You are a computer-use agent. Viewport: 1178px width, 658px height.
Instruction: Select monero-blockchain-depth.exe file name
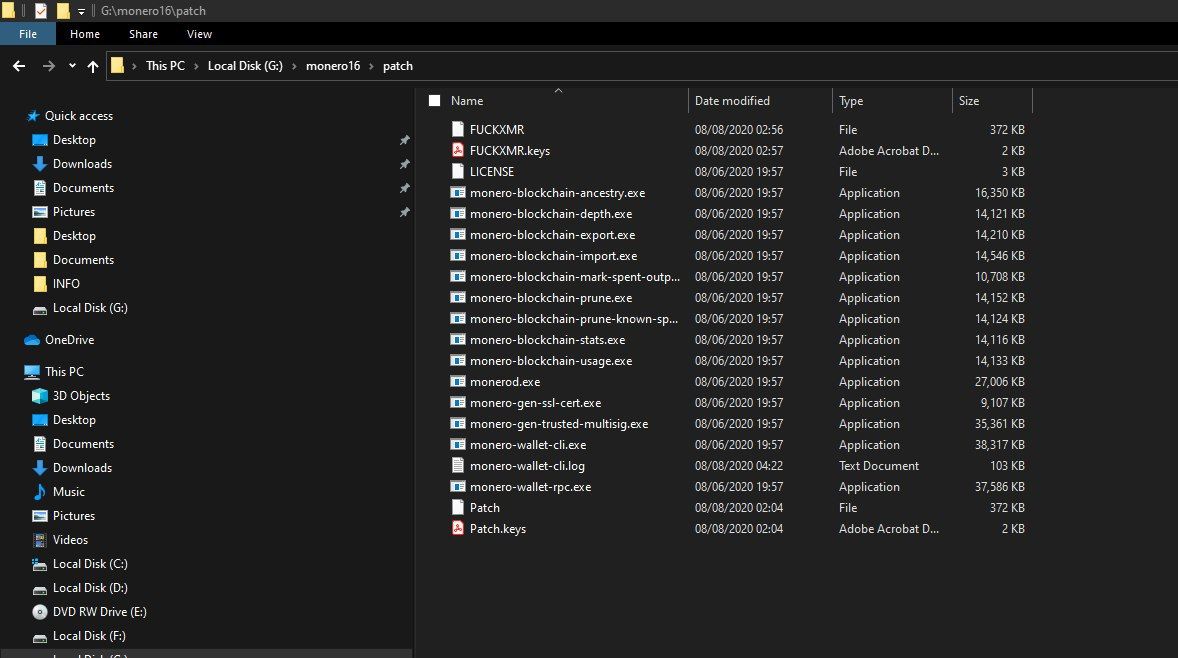pyautogui.click(x=551, y=214)
